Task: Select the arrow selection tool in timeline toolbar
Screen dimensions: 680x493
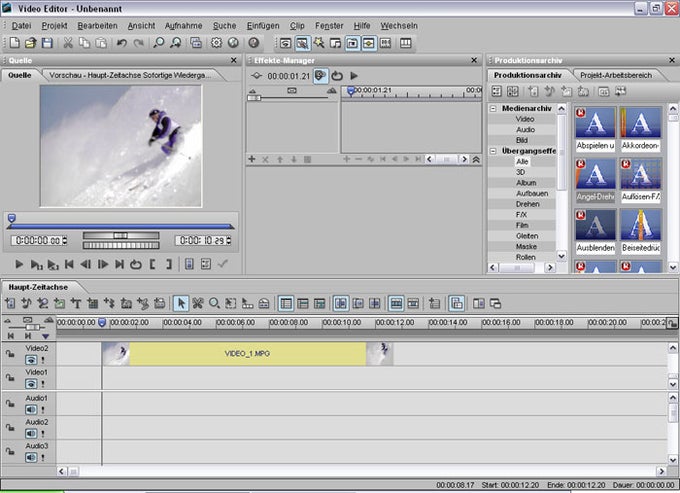Action: point(181,304)
